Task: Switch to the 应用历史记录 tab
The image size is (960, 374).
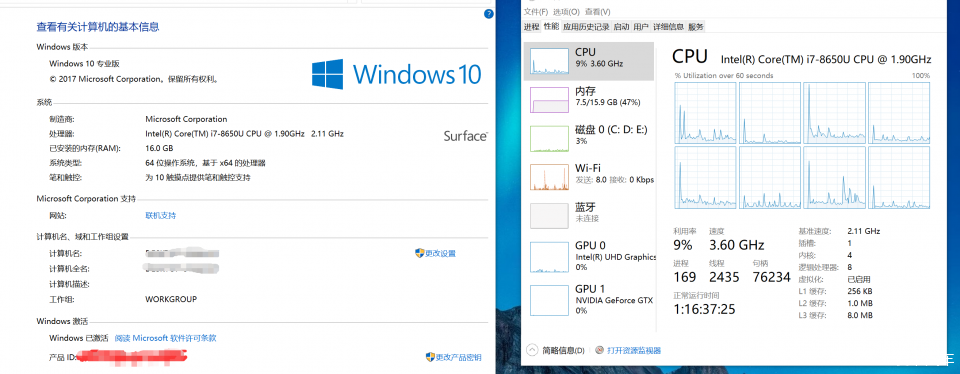Action: click(586, 27)
